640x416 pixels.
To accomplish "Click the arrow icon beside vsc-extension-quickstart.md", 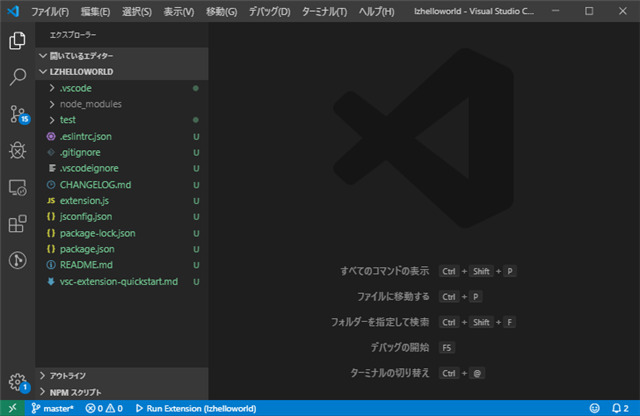I will [x=51, y=281].
